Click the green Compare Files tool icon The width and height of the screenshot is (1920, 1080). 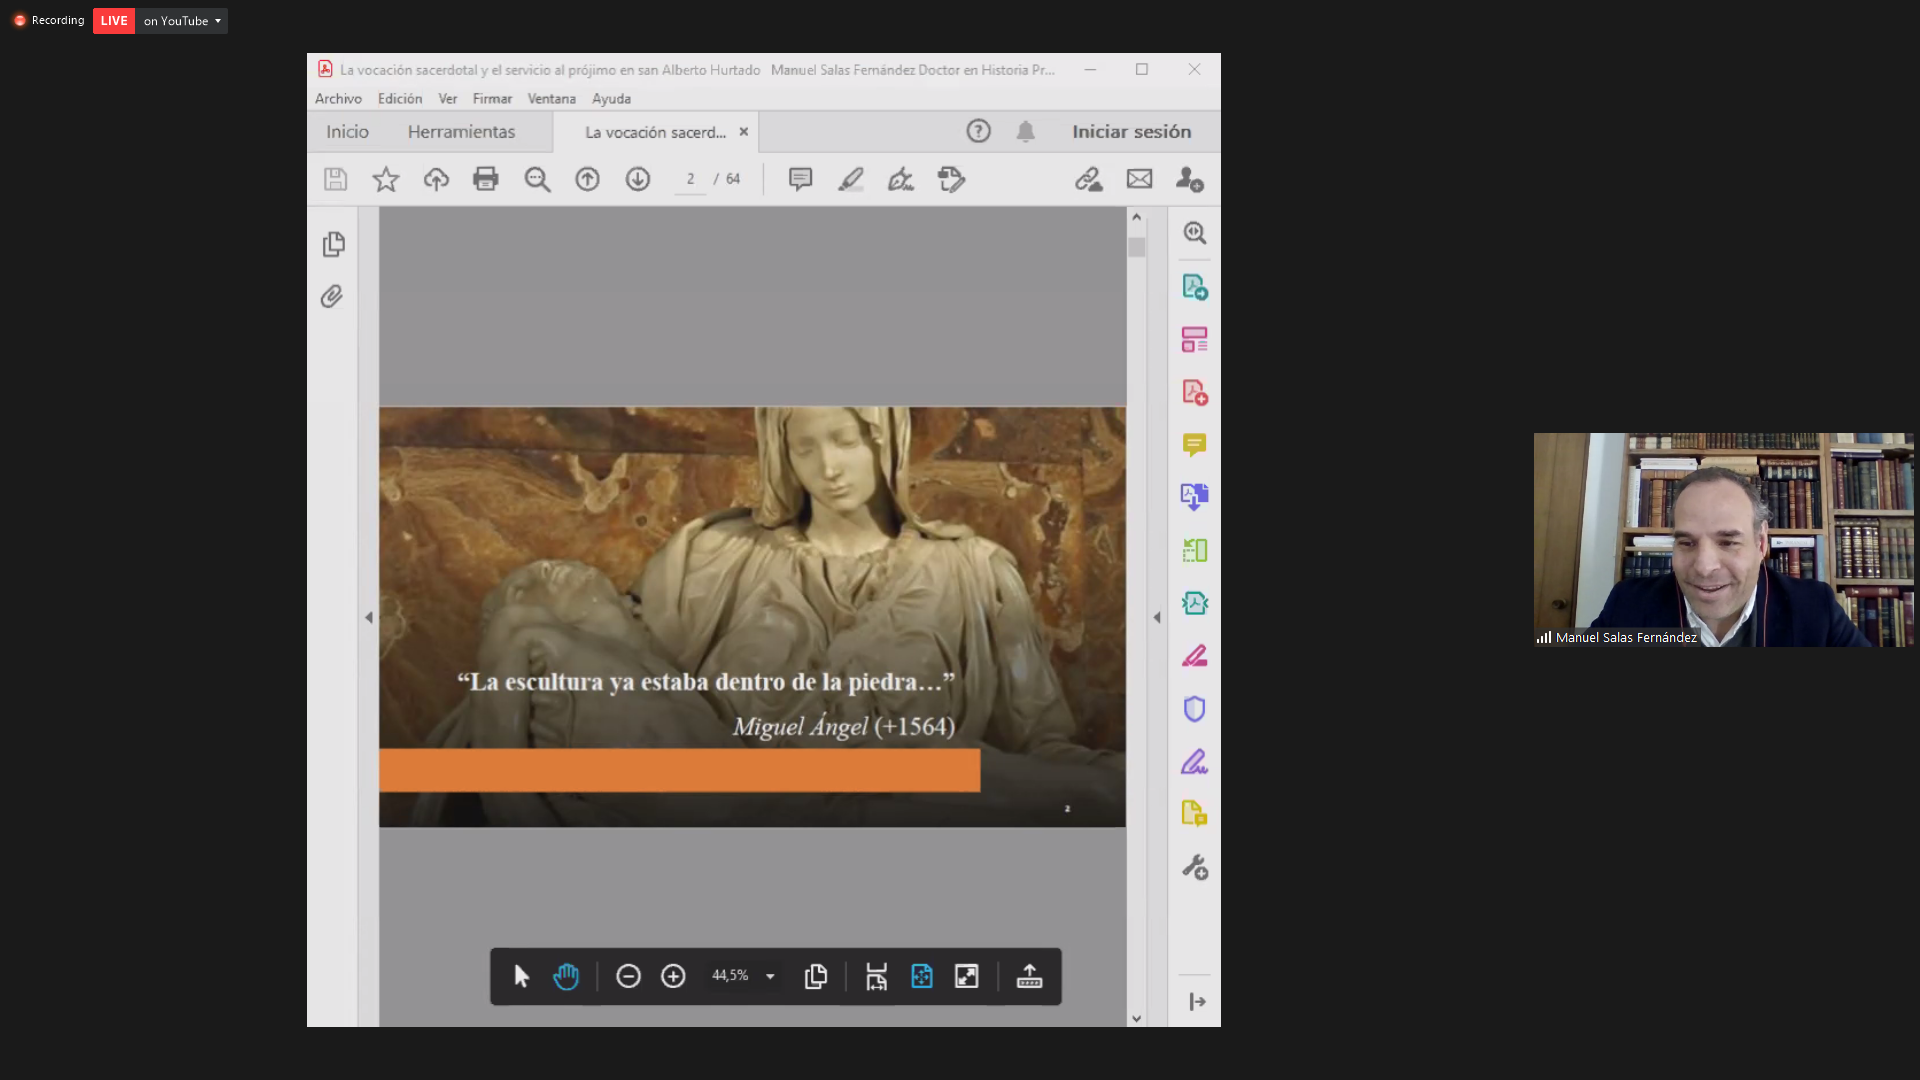[1195, 550]
